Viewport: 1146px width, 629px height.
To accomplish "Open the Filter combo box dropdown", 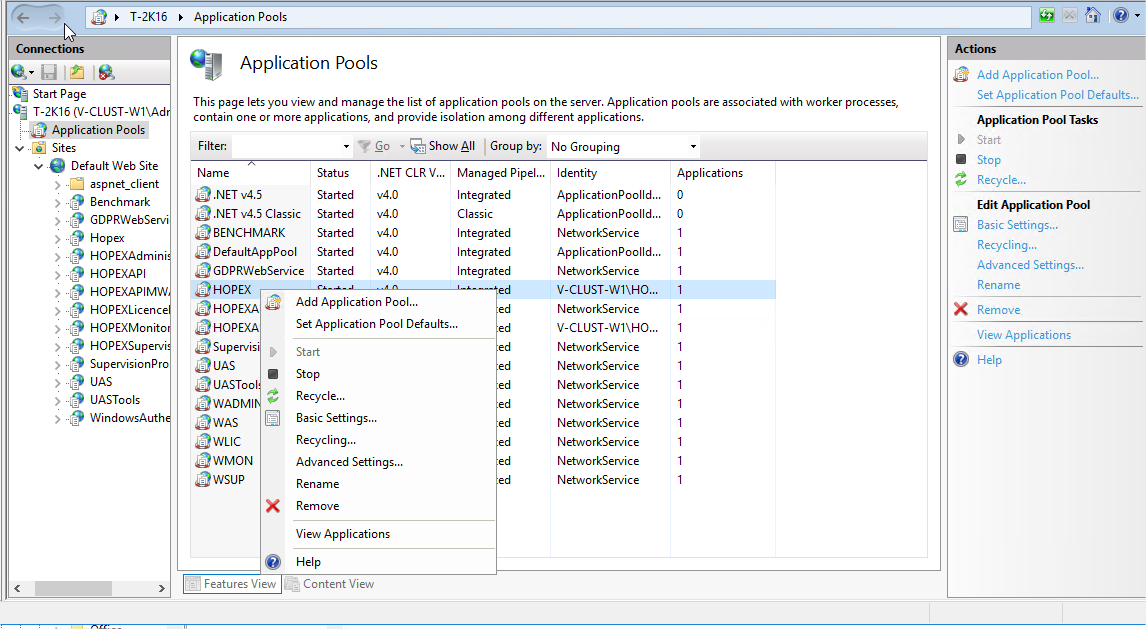I will (346, 147).
